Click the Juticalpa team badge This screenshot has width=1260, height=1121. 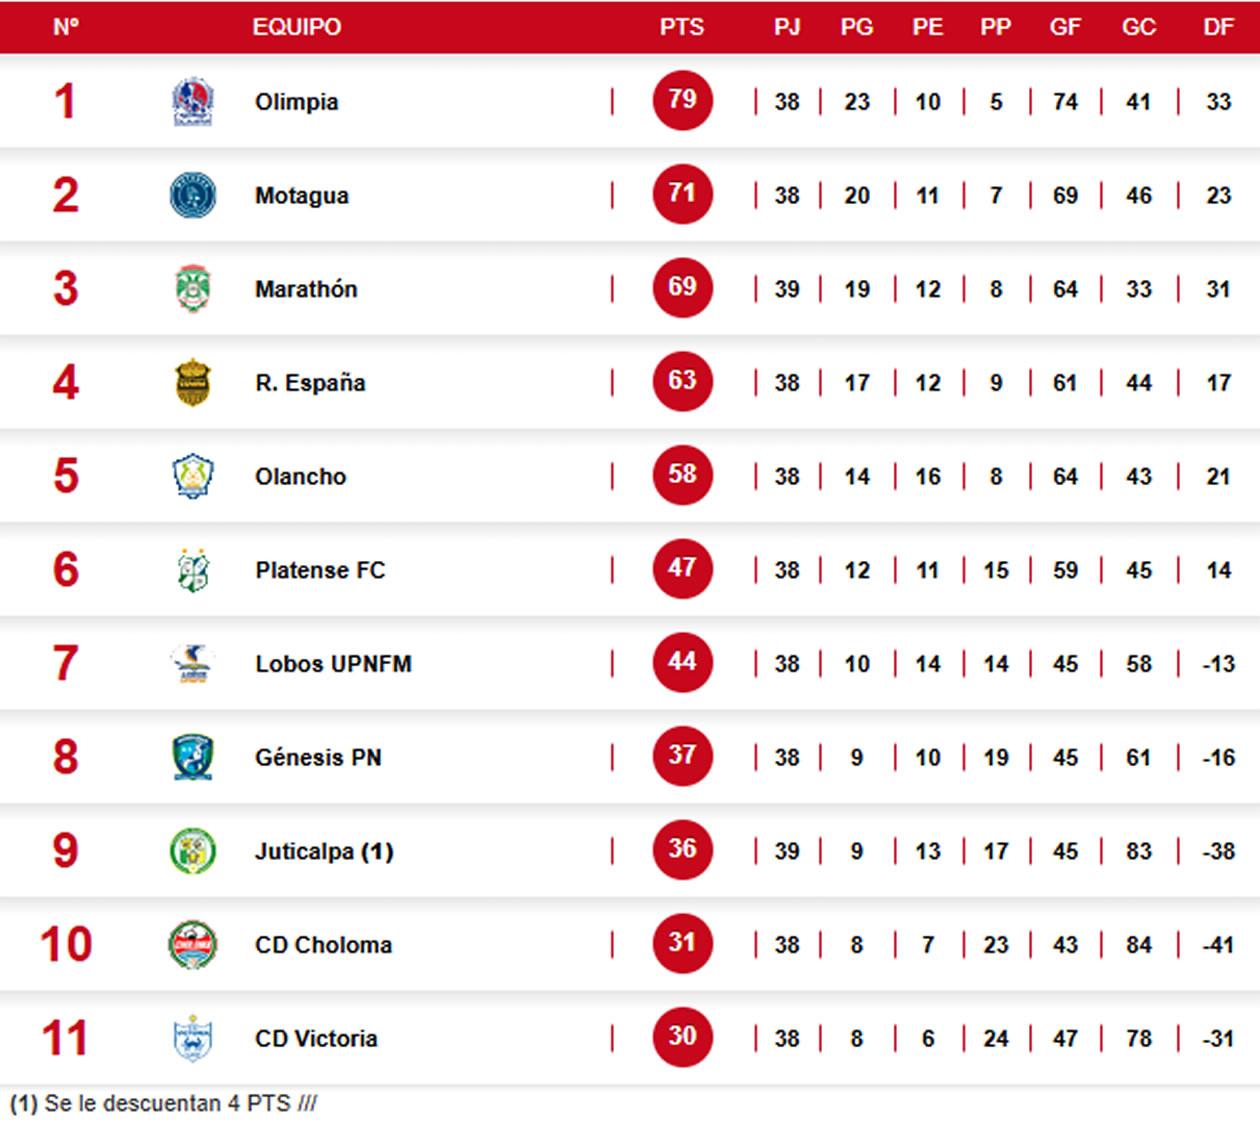193,851
